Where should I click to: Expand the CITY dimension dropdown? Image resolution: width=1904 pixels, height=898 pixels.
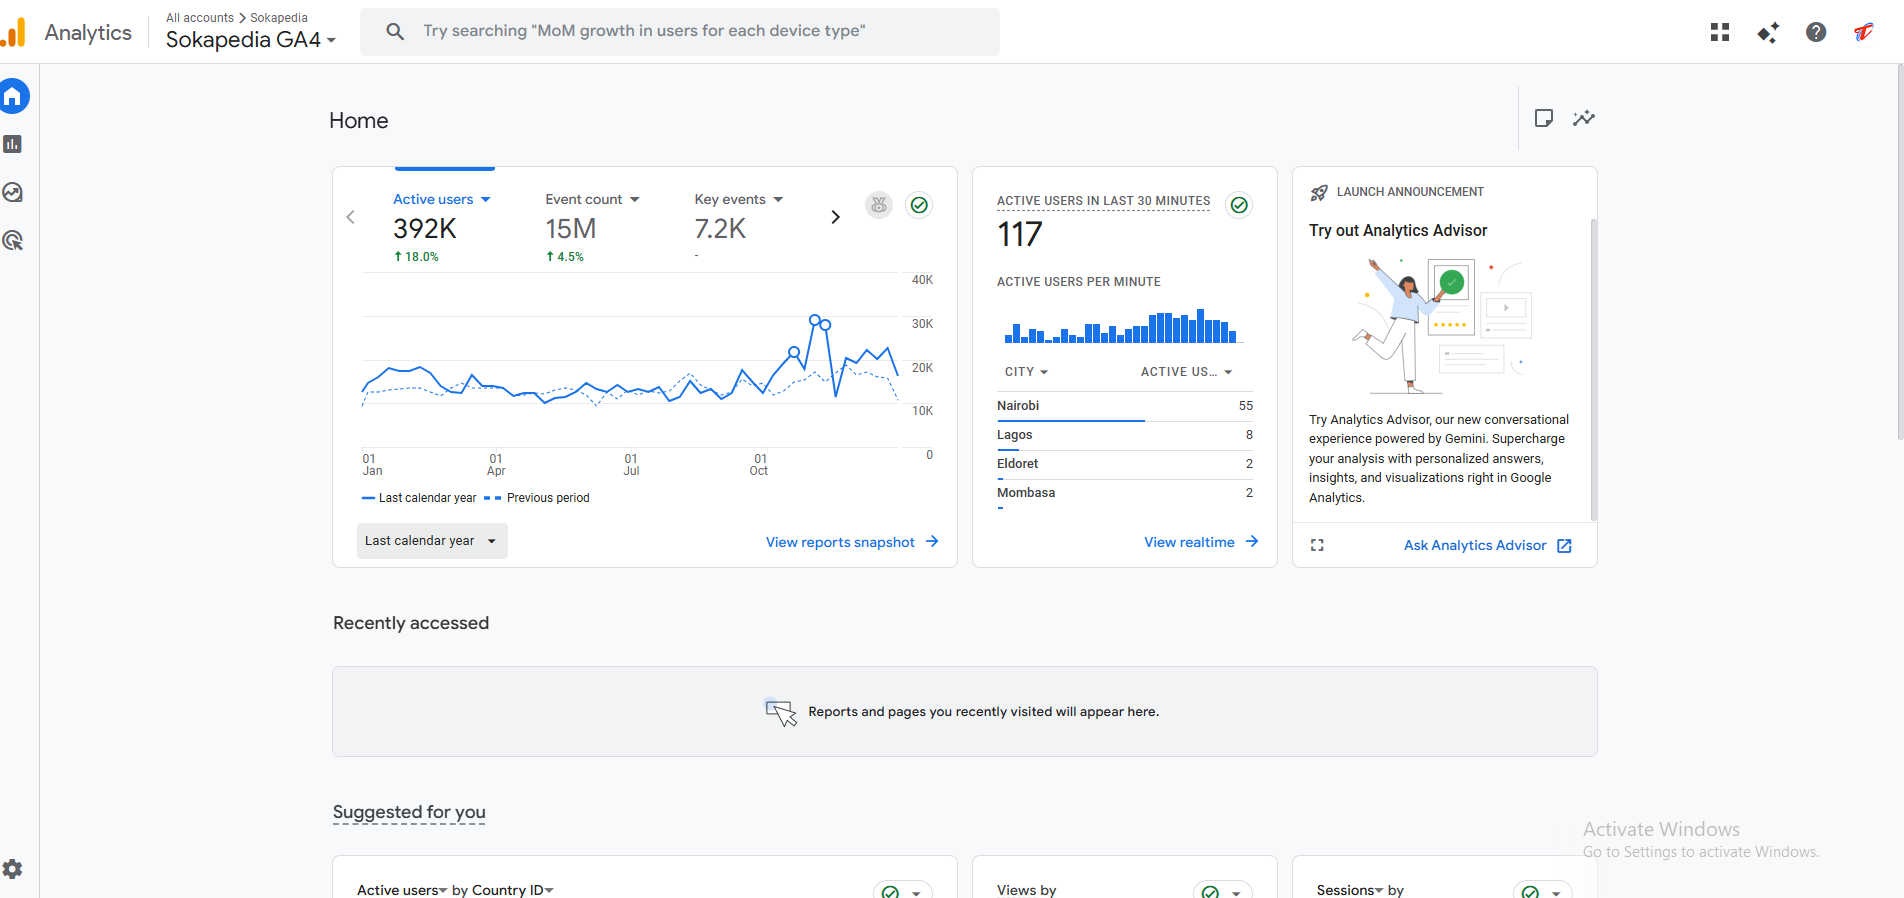point(1026,372)
